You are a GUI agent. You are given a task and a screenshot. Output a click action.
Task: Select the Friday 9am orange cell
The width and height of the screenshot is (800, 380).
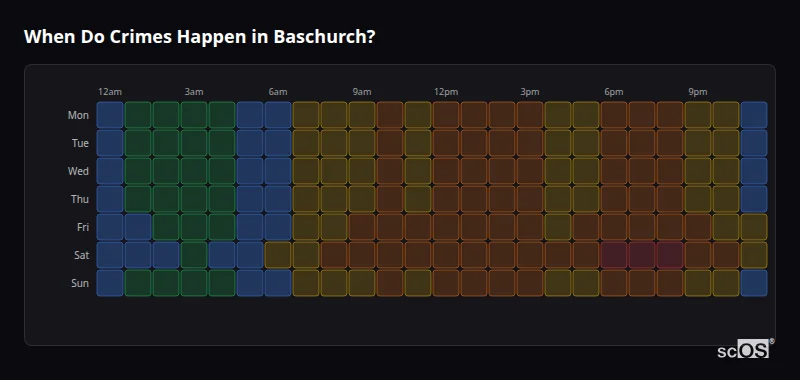[362, 227]
